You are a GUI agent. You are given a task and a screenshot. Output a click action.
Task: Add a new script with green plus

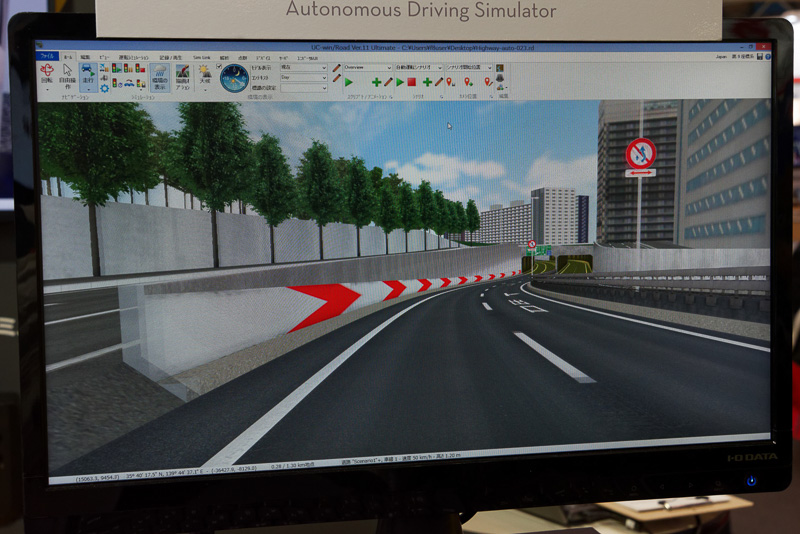click(x=377, y=82)
